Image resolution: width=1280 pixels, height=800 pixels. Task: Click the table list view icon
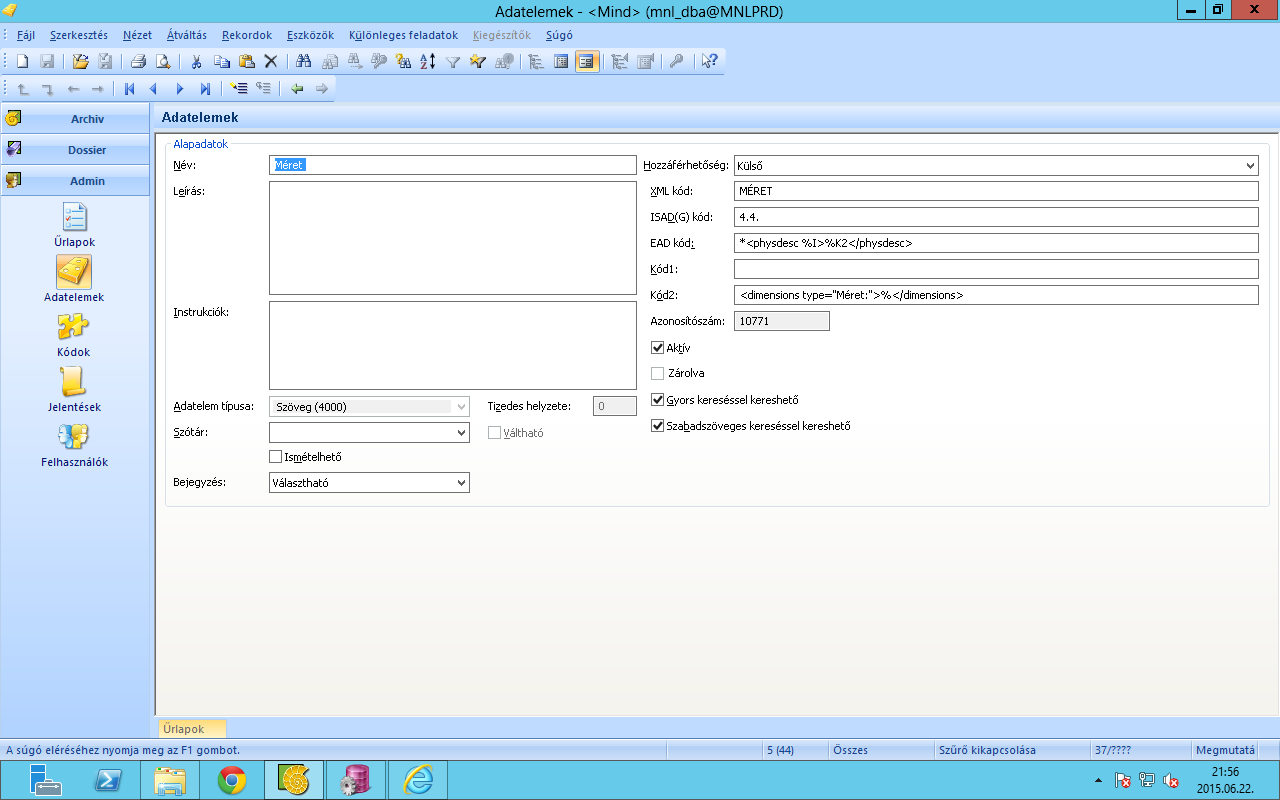(561, 61)
